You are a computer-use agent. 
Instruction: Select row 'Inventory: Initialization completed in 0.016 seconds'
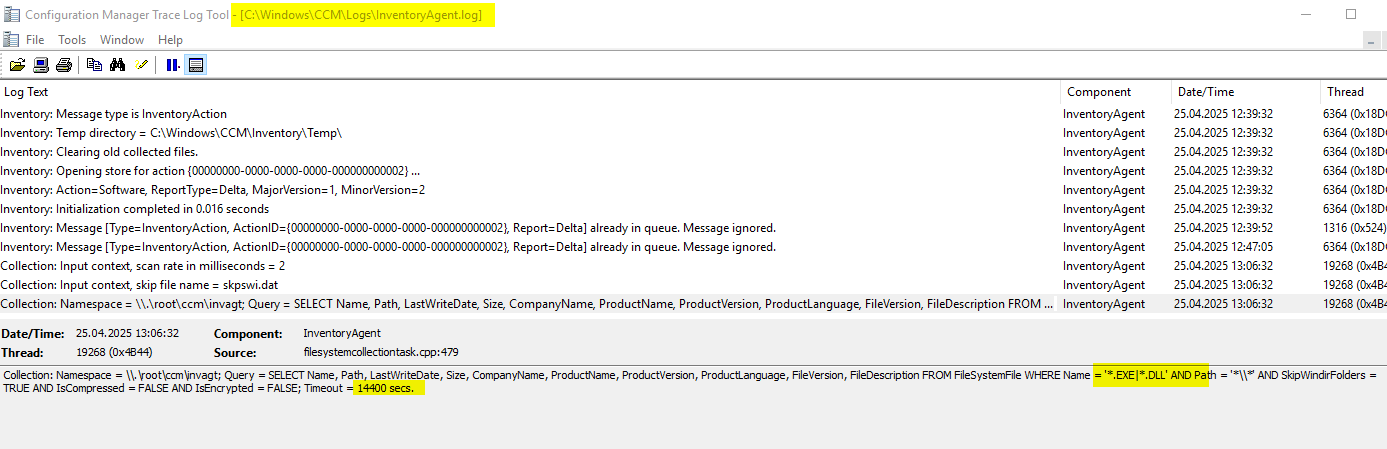tap(693, 209)
